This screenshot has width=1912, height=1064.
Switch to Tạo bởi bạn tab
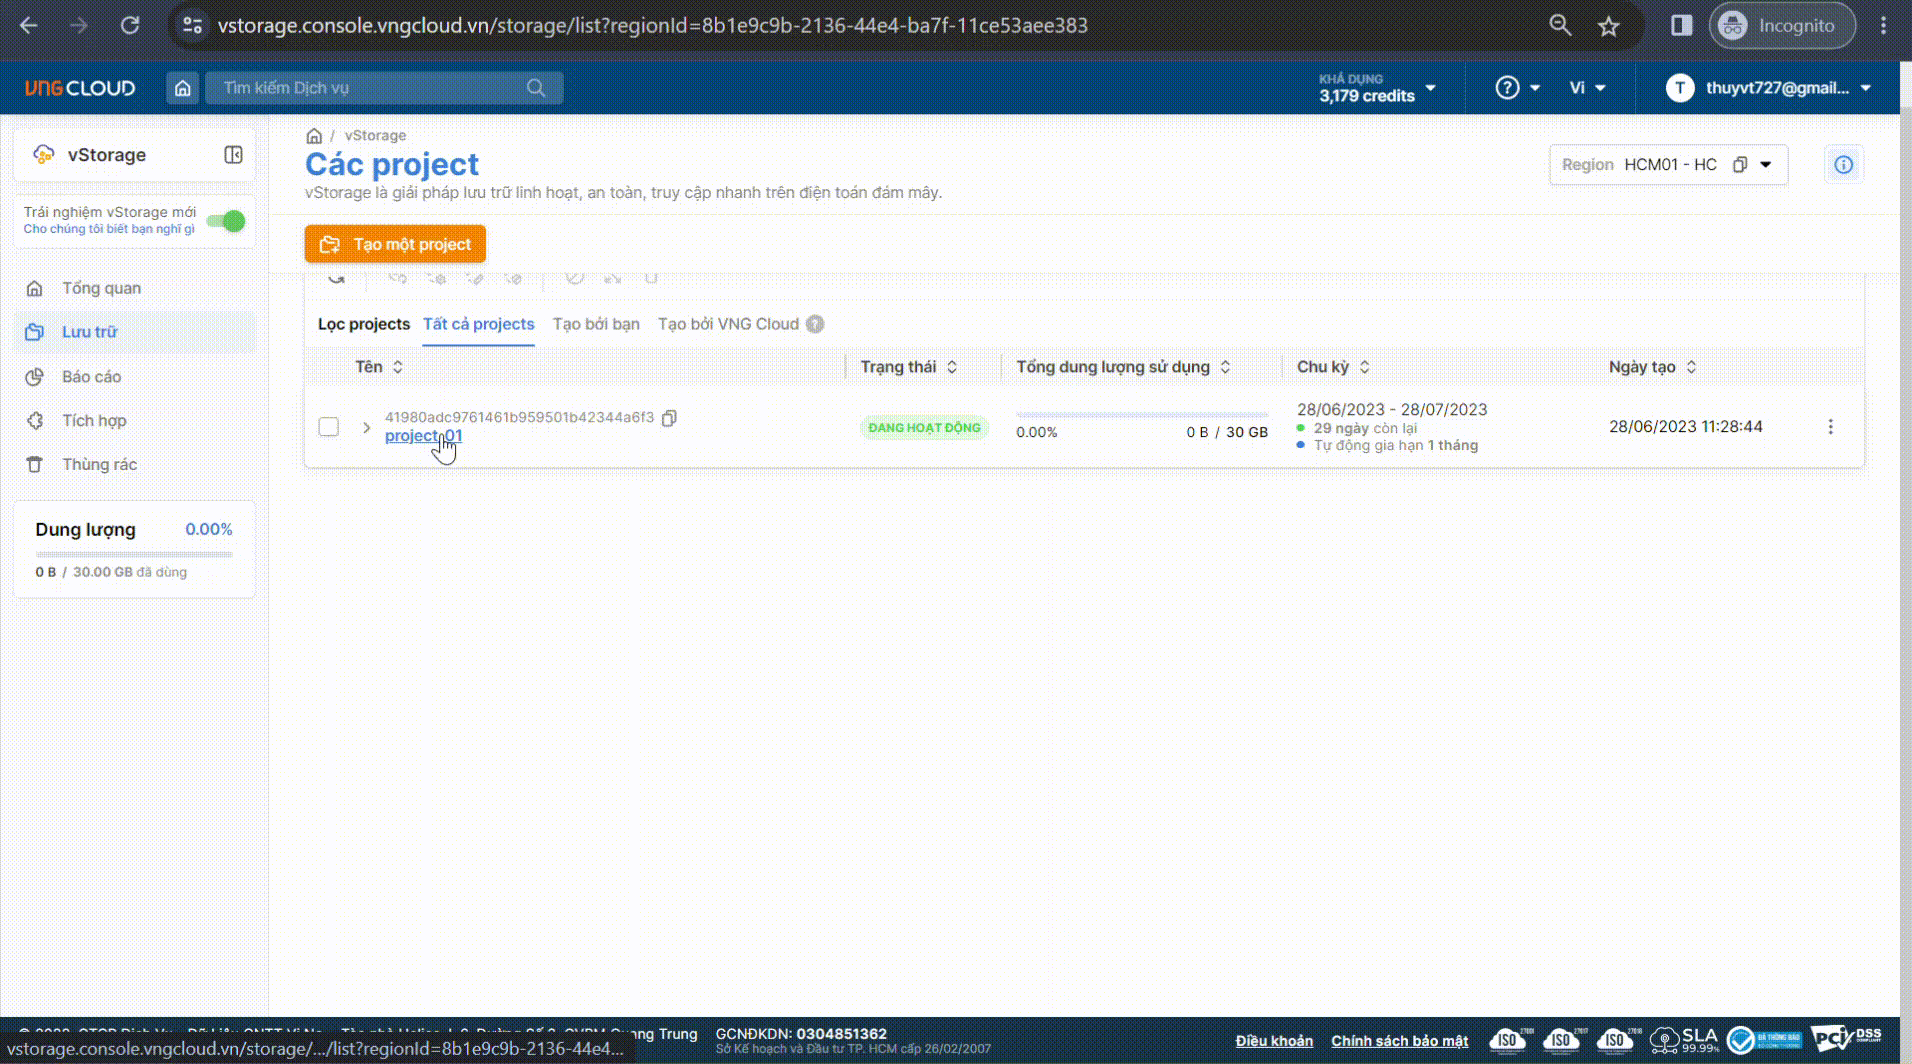[x=595, y=324]
